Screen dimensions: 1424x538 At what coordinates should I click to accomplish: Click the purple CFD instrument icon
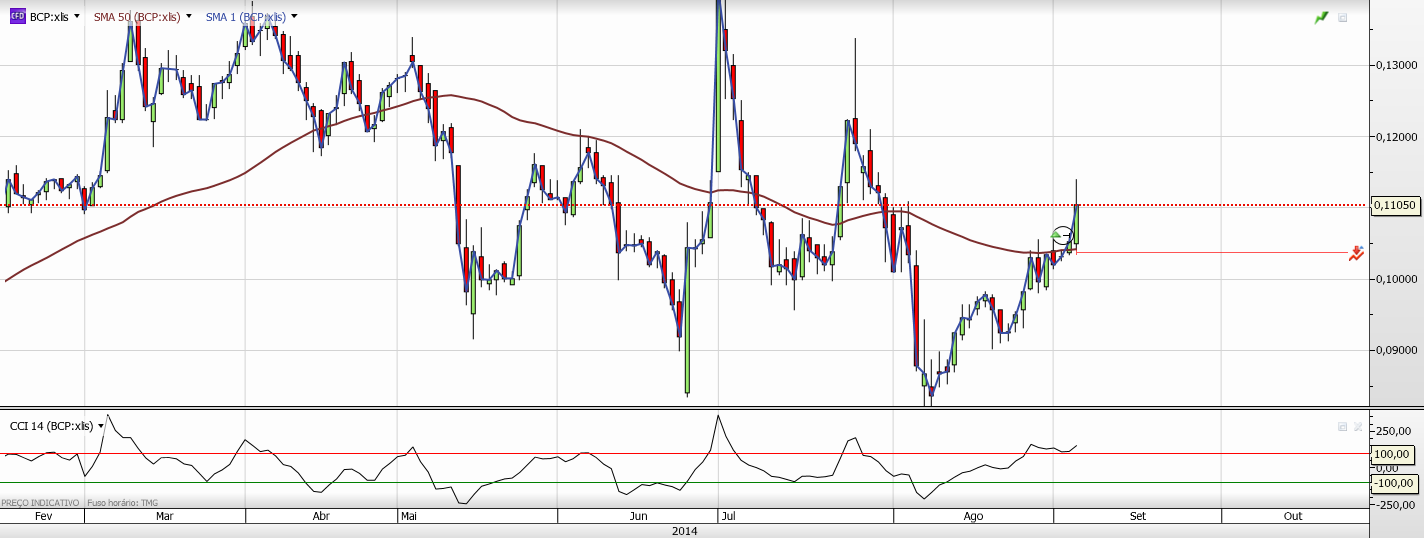[x=17, y=17]
